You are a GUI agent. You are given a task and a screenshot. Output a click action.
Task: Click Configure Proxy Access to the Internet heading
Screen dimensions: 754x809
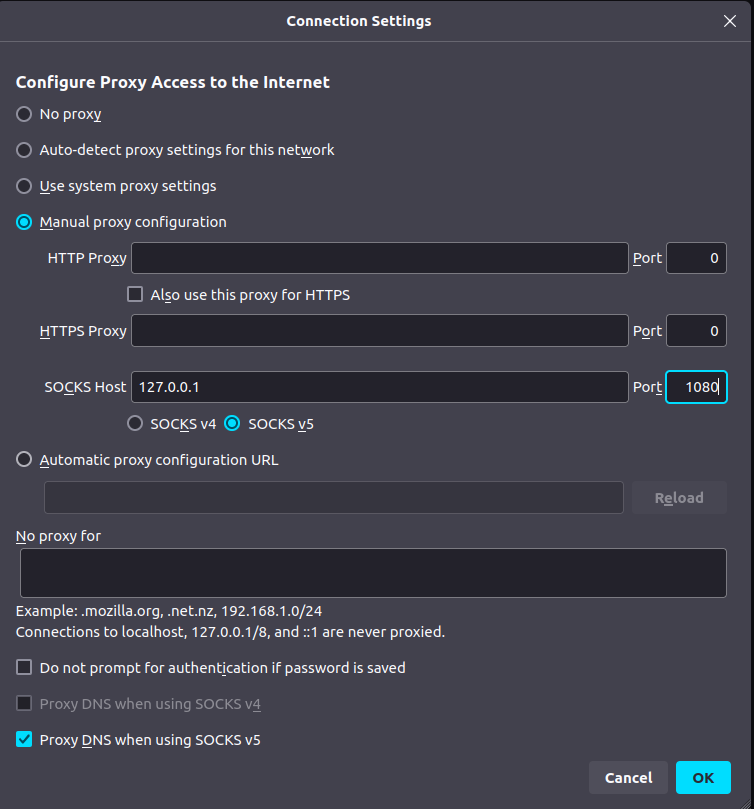tap(172, 82)
